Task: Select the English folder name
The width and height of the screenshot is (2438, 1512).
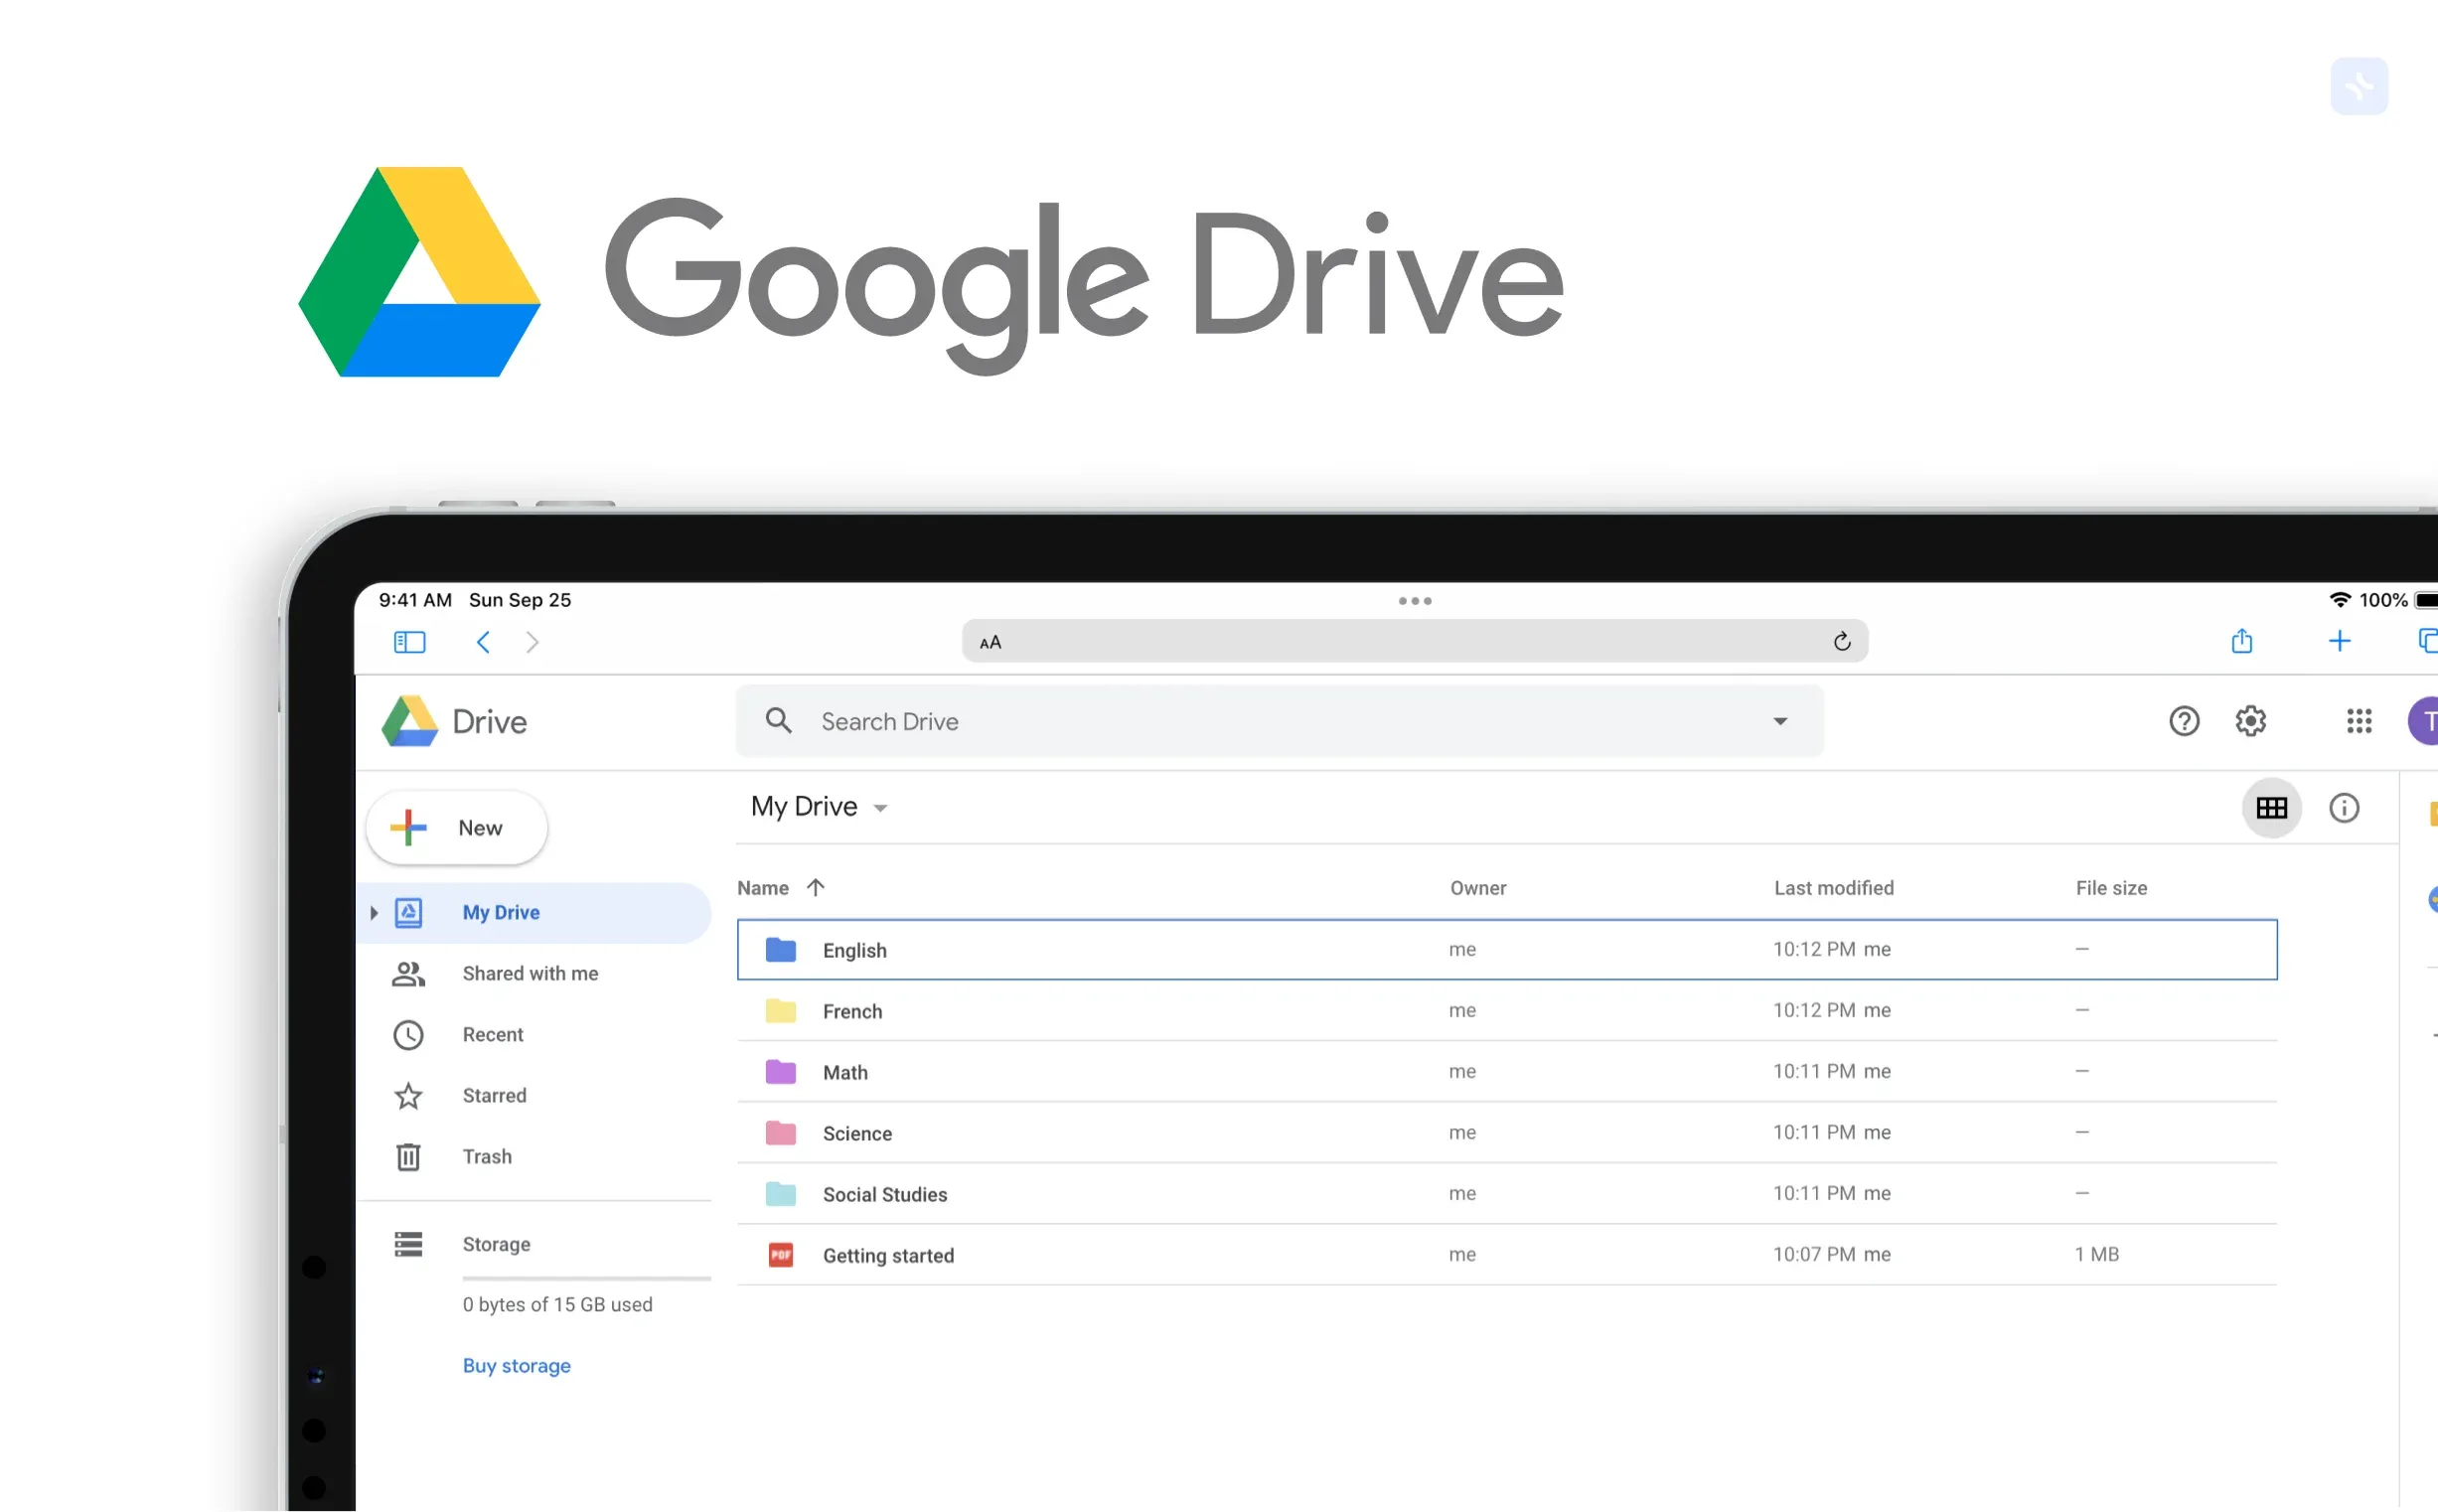Action: [x=854, y=950]
